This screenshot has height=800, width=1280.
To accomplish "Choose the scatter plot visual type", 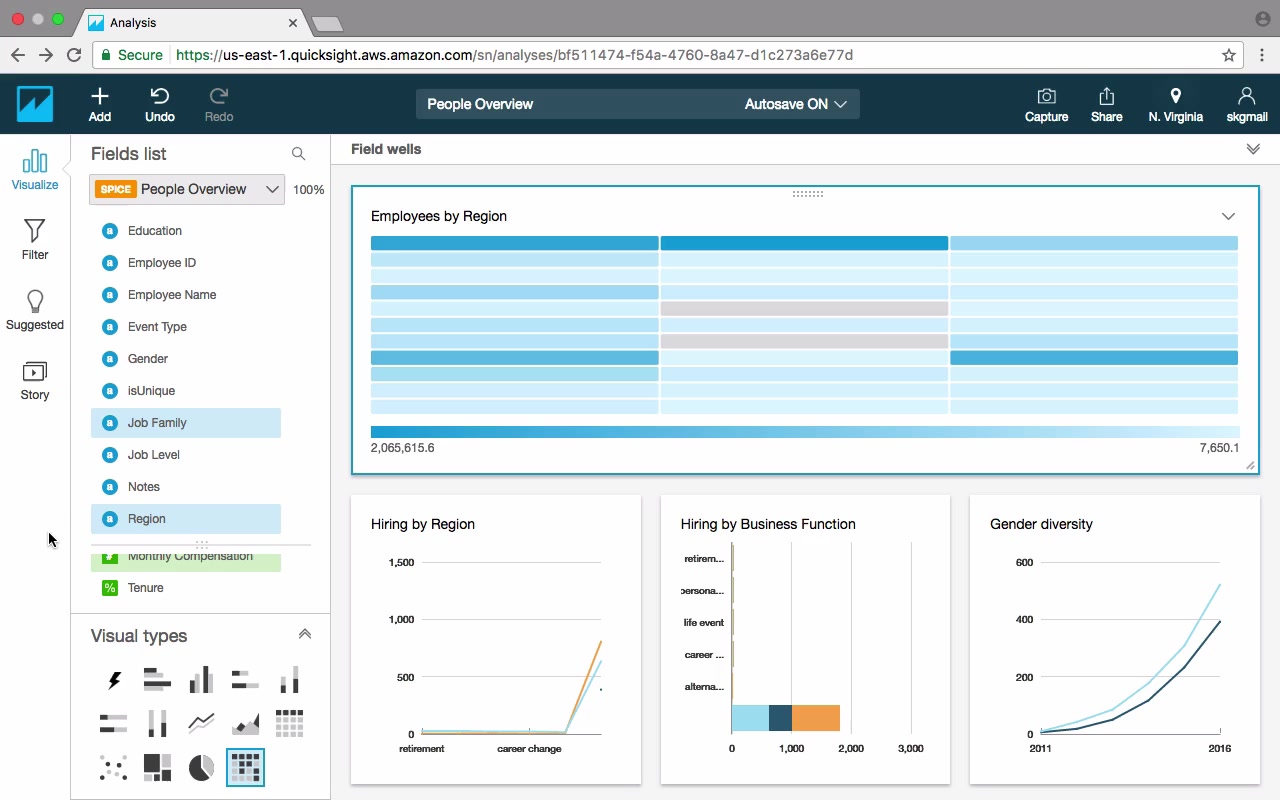I will (114, 767).
